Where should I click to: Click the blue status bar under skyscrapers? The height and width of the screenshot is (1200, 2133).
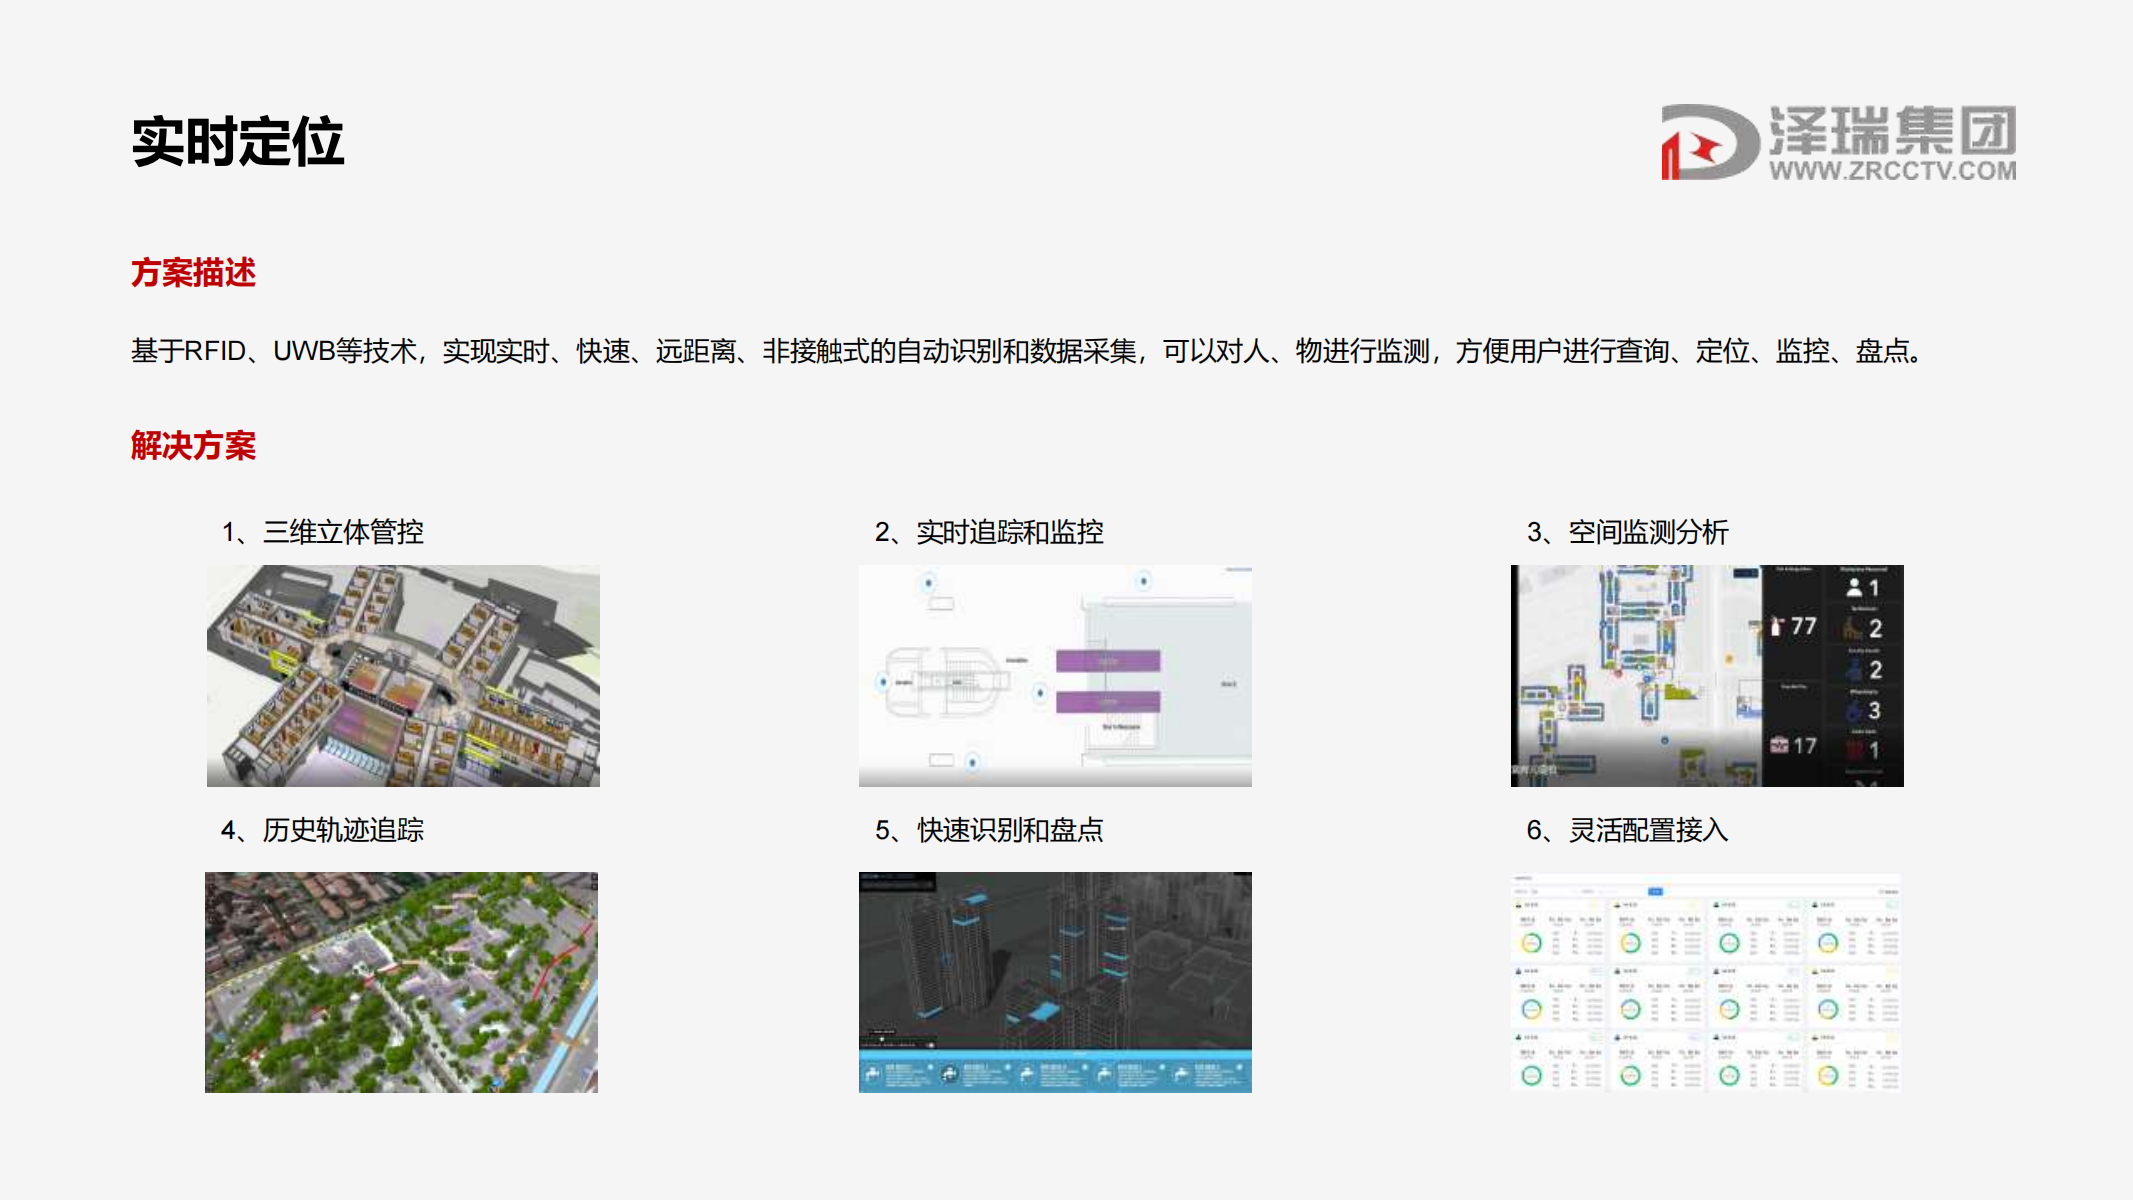(1055, 1072)
